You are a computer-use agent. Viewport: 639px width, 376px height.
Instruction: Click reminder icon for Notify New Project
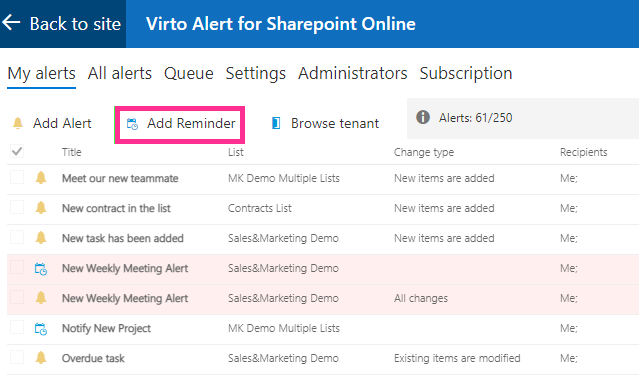pos(41,329)
